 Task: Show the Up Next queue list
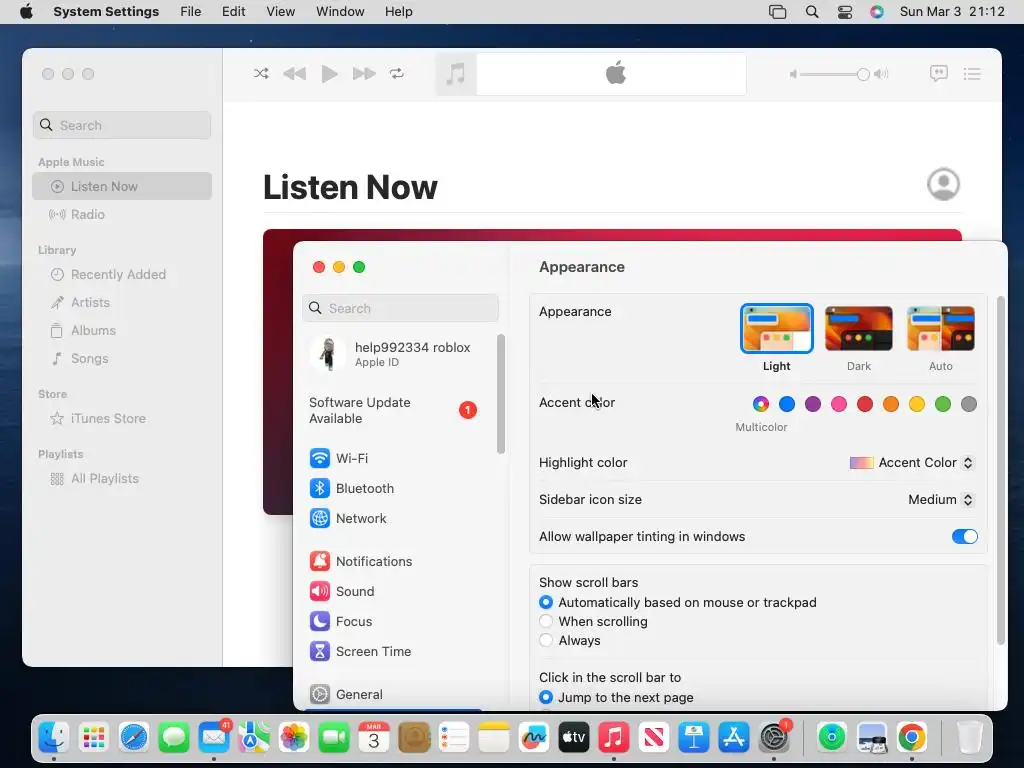tap(972, 74)
